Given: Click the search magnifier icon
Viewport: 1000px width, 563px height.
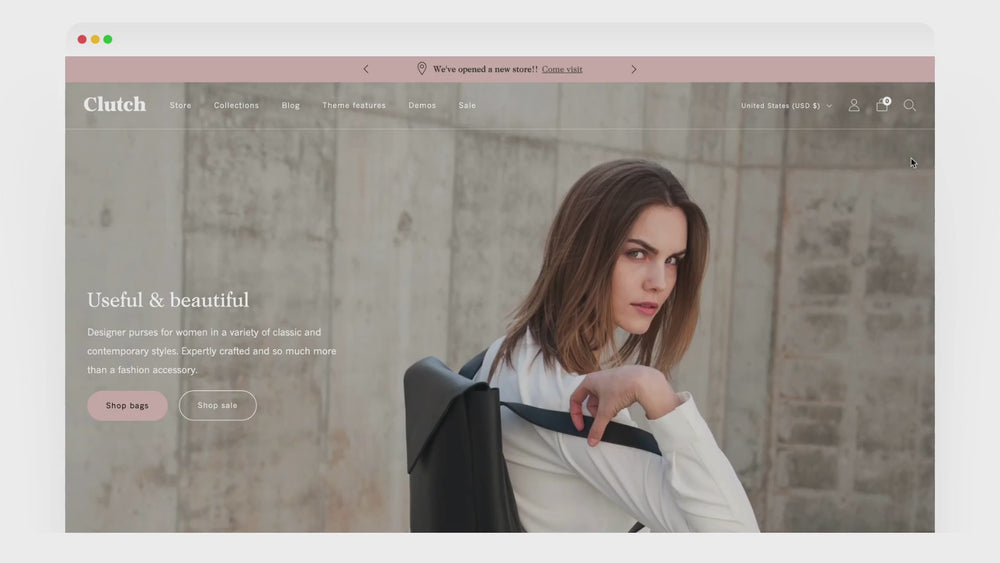Looking at the screenshot, I should point(910,105).
